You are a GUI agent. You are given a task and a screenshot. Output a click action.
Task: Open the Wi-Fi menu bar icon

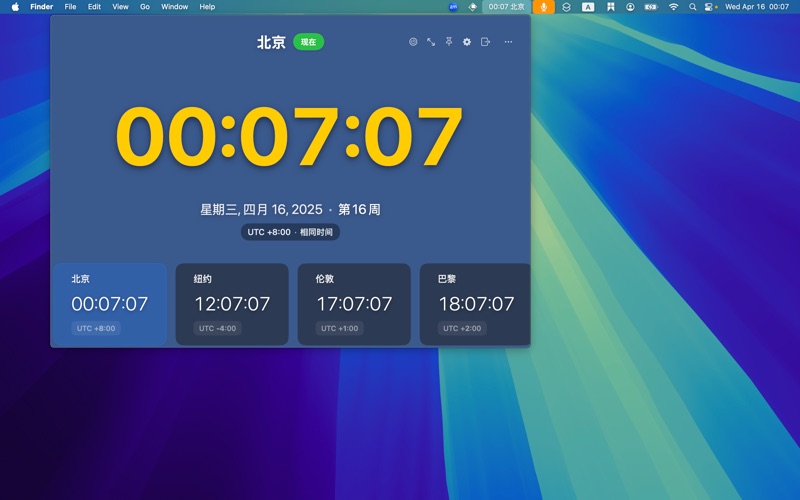[x=673, y=7]
